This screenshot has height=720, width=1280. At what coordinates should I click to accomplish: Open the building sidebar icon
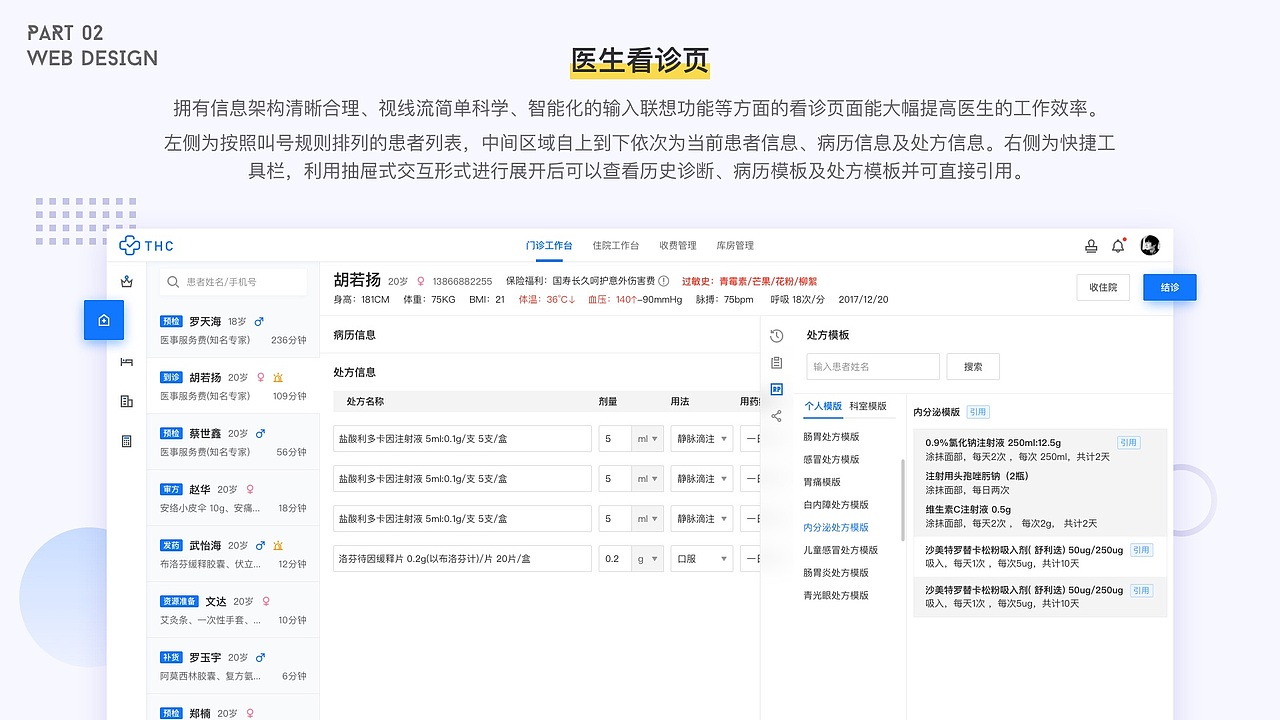(126, 401)
